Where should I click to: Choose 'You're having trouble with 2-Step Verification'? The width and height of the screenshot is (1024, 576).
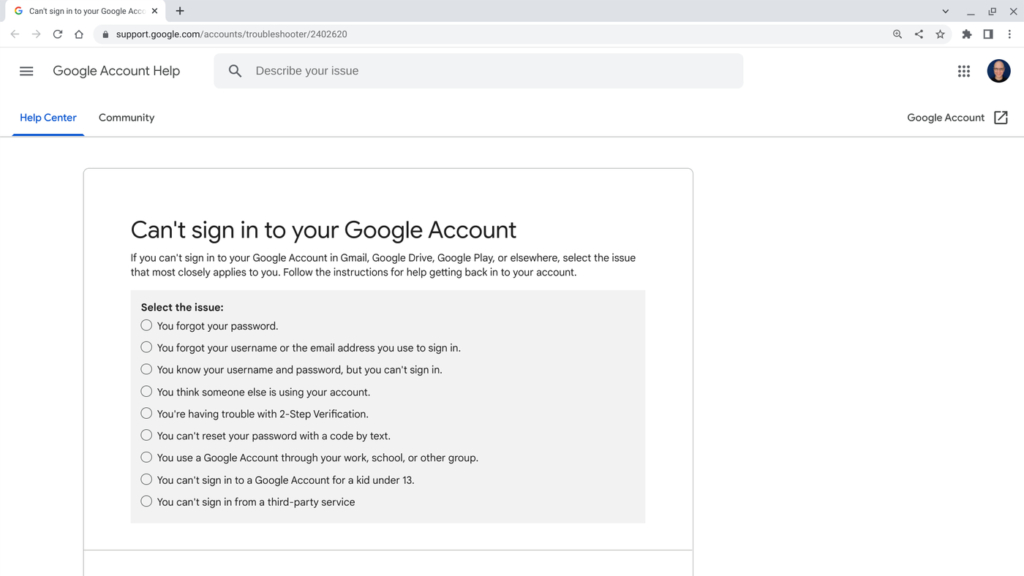pos(146,413)
